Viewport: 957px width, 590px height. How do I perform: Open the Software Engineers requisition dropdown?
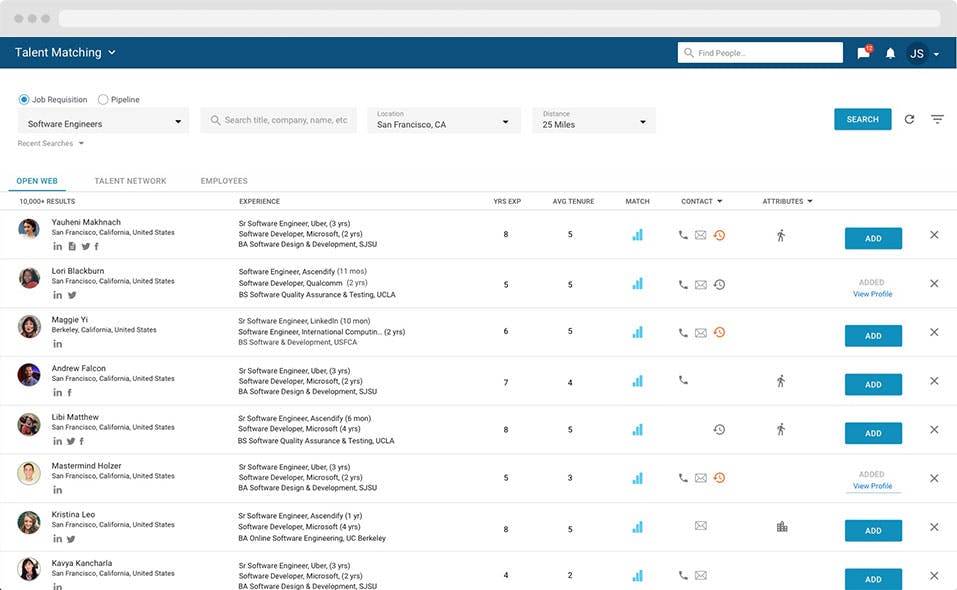tap(103, 123)
